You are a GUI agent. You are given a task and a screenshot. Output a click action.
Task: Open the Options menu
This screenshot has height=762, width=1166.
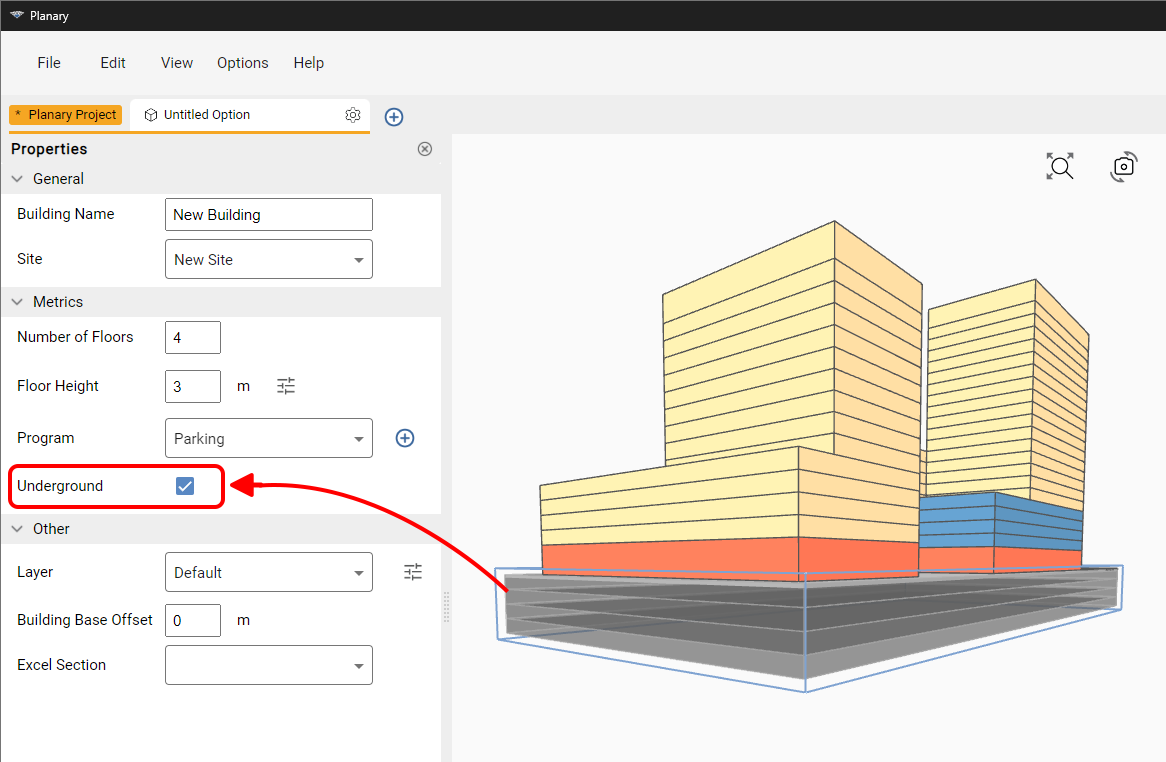(x=242, y=62)
